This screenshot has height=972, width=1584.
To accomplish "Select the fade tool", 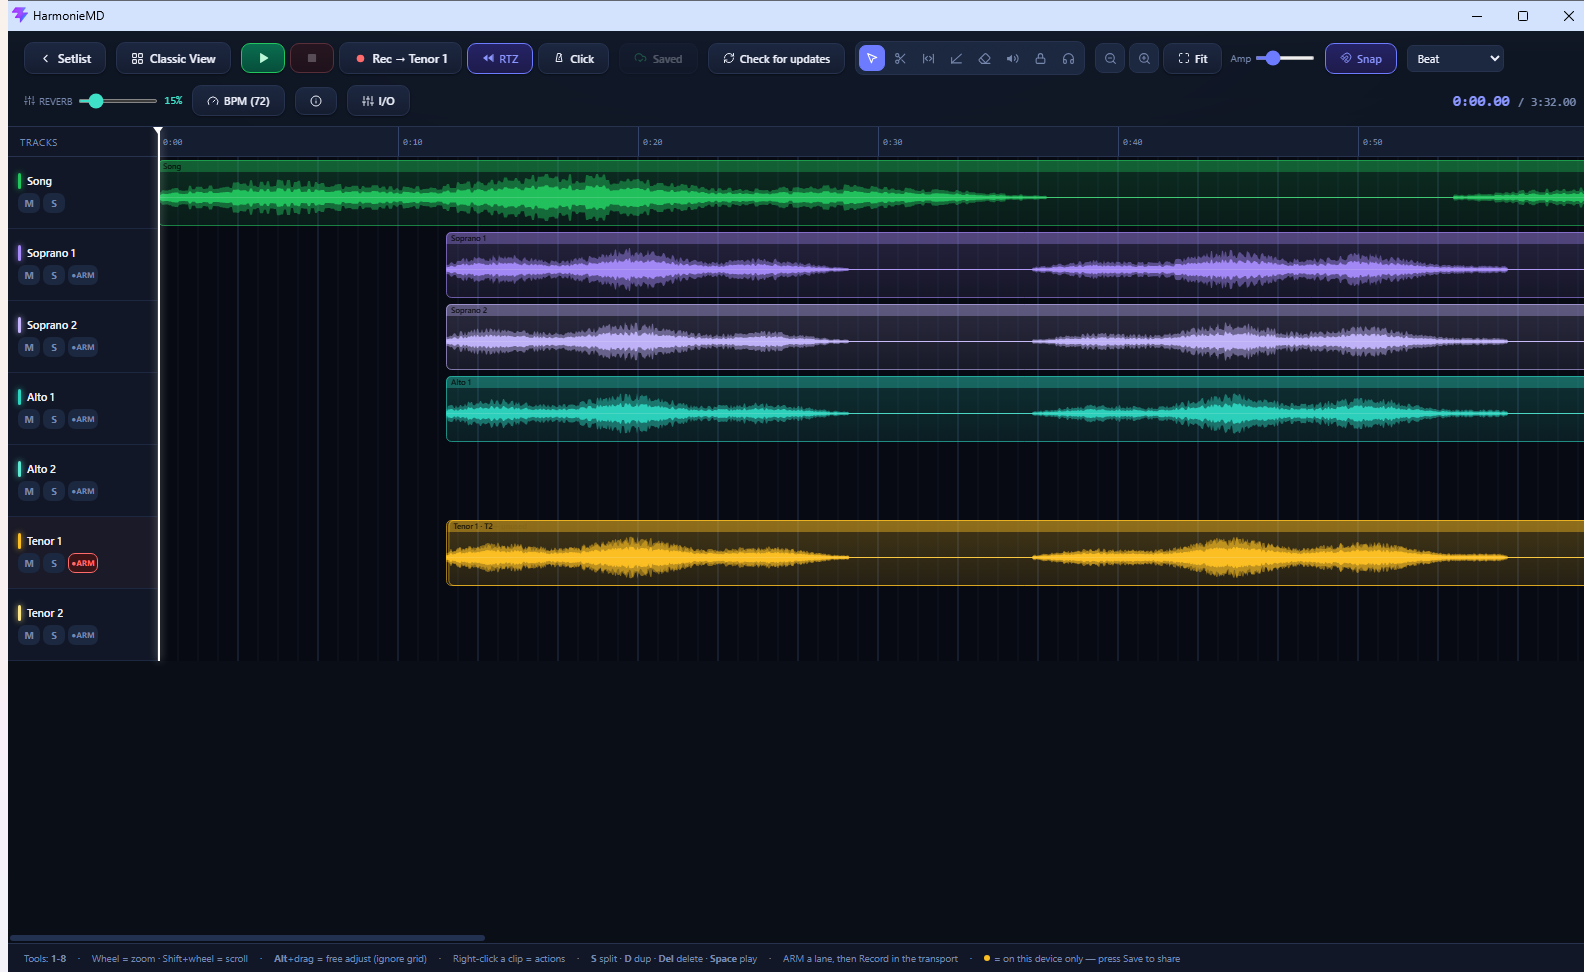I will tap(956, 59).
